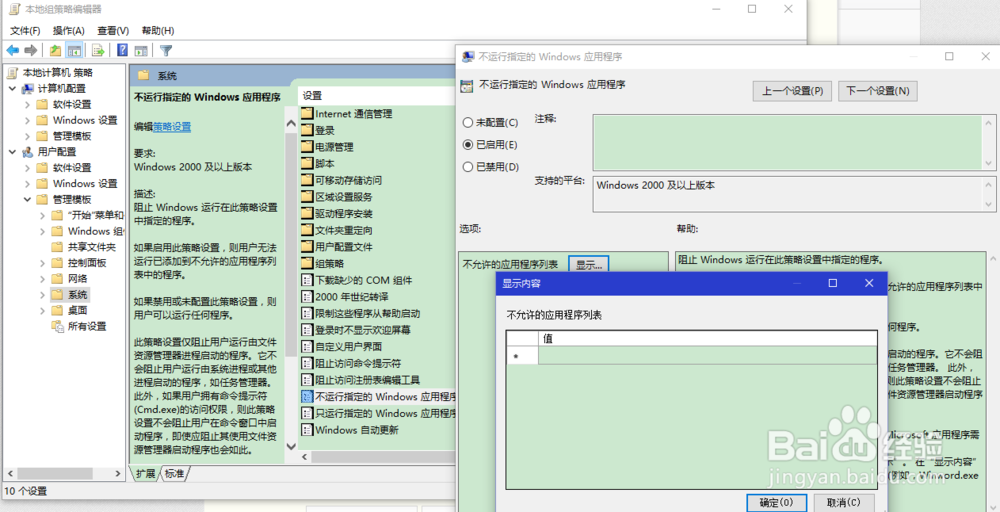Select 只运行指定的 Windows 应用程序 setting
1000x512 pixels.
click(x=385, y=413)
